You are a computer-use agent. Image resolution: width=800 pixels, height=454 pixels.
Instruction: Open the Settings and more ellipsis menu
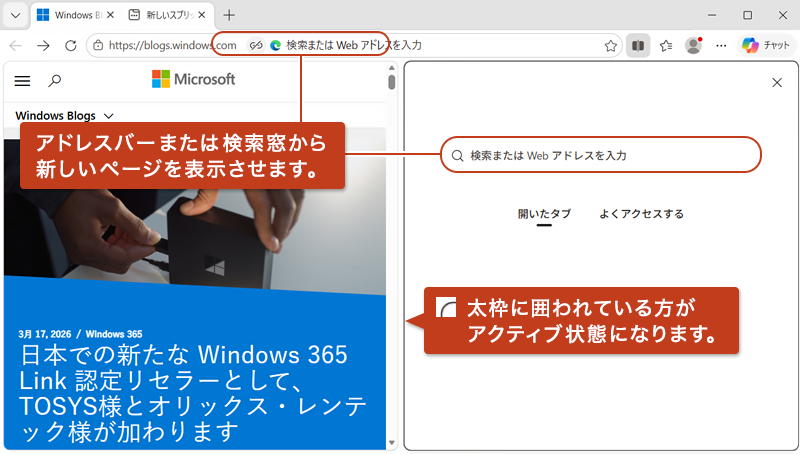(x=721, y=45)
